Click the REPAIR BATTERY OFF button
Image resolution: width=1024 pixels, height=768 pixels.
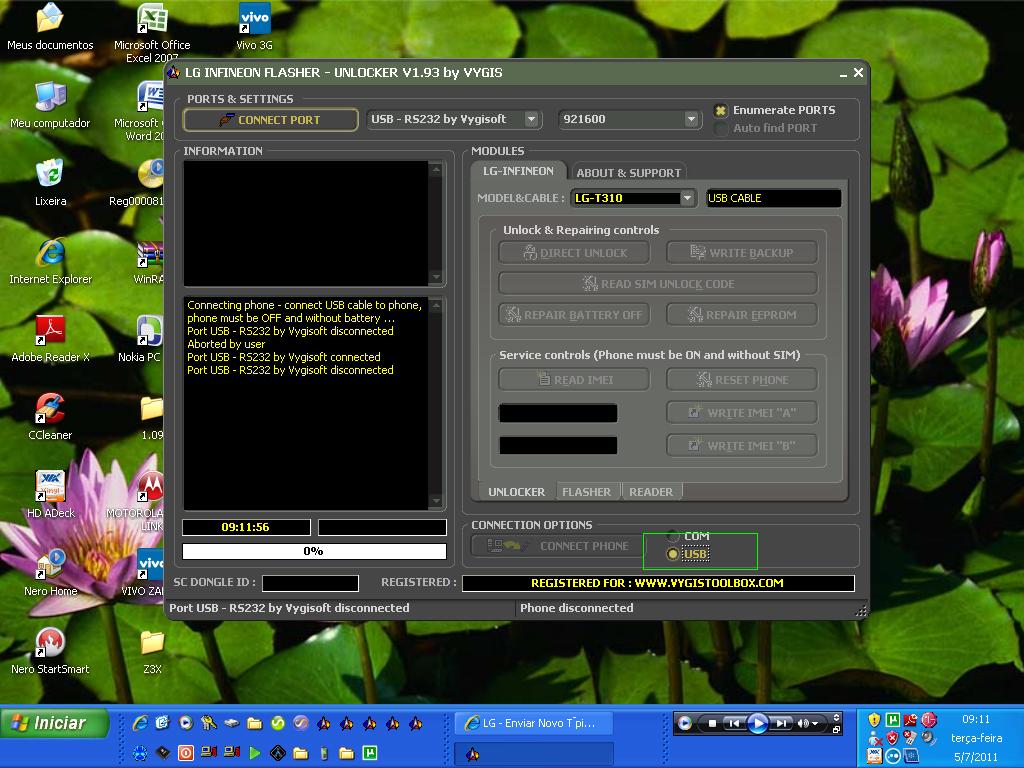(574, 315)
